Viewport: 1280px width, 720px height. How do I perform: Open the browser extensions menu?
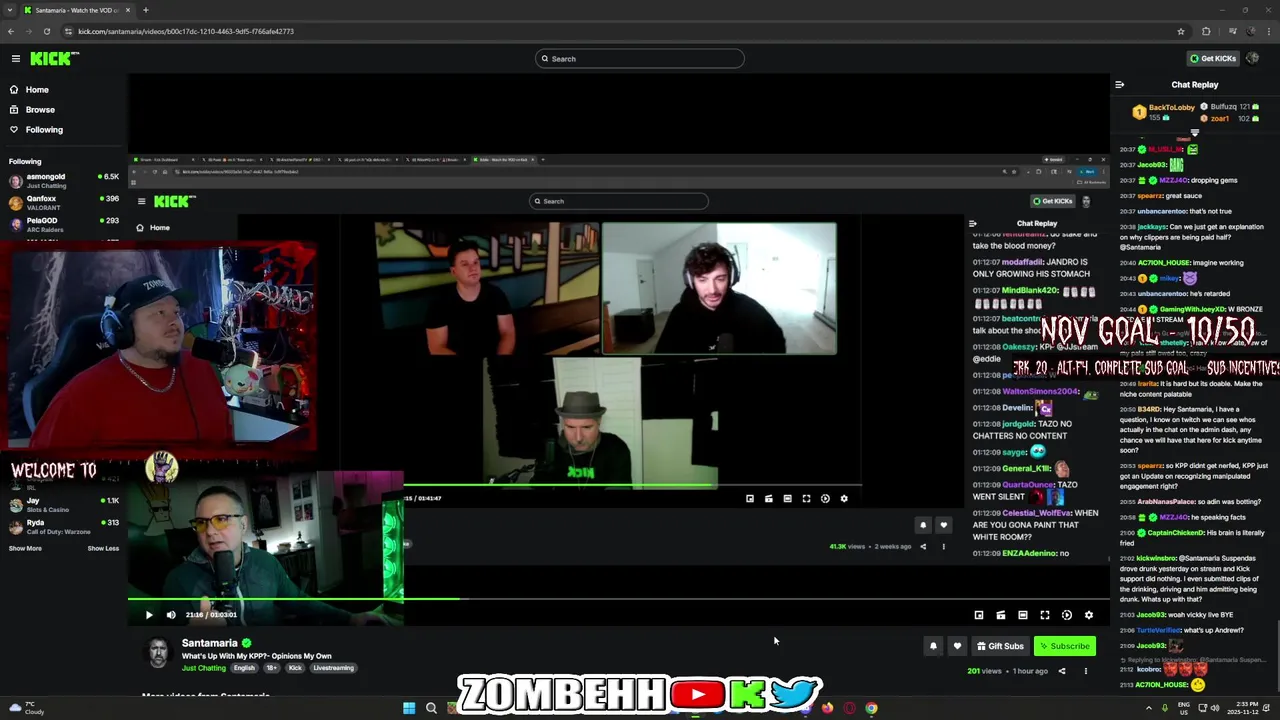coord(1206,31)
